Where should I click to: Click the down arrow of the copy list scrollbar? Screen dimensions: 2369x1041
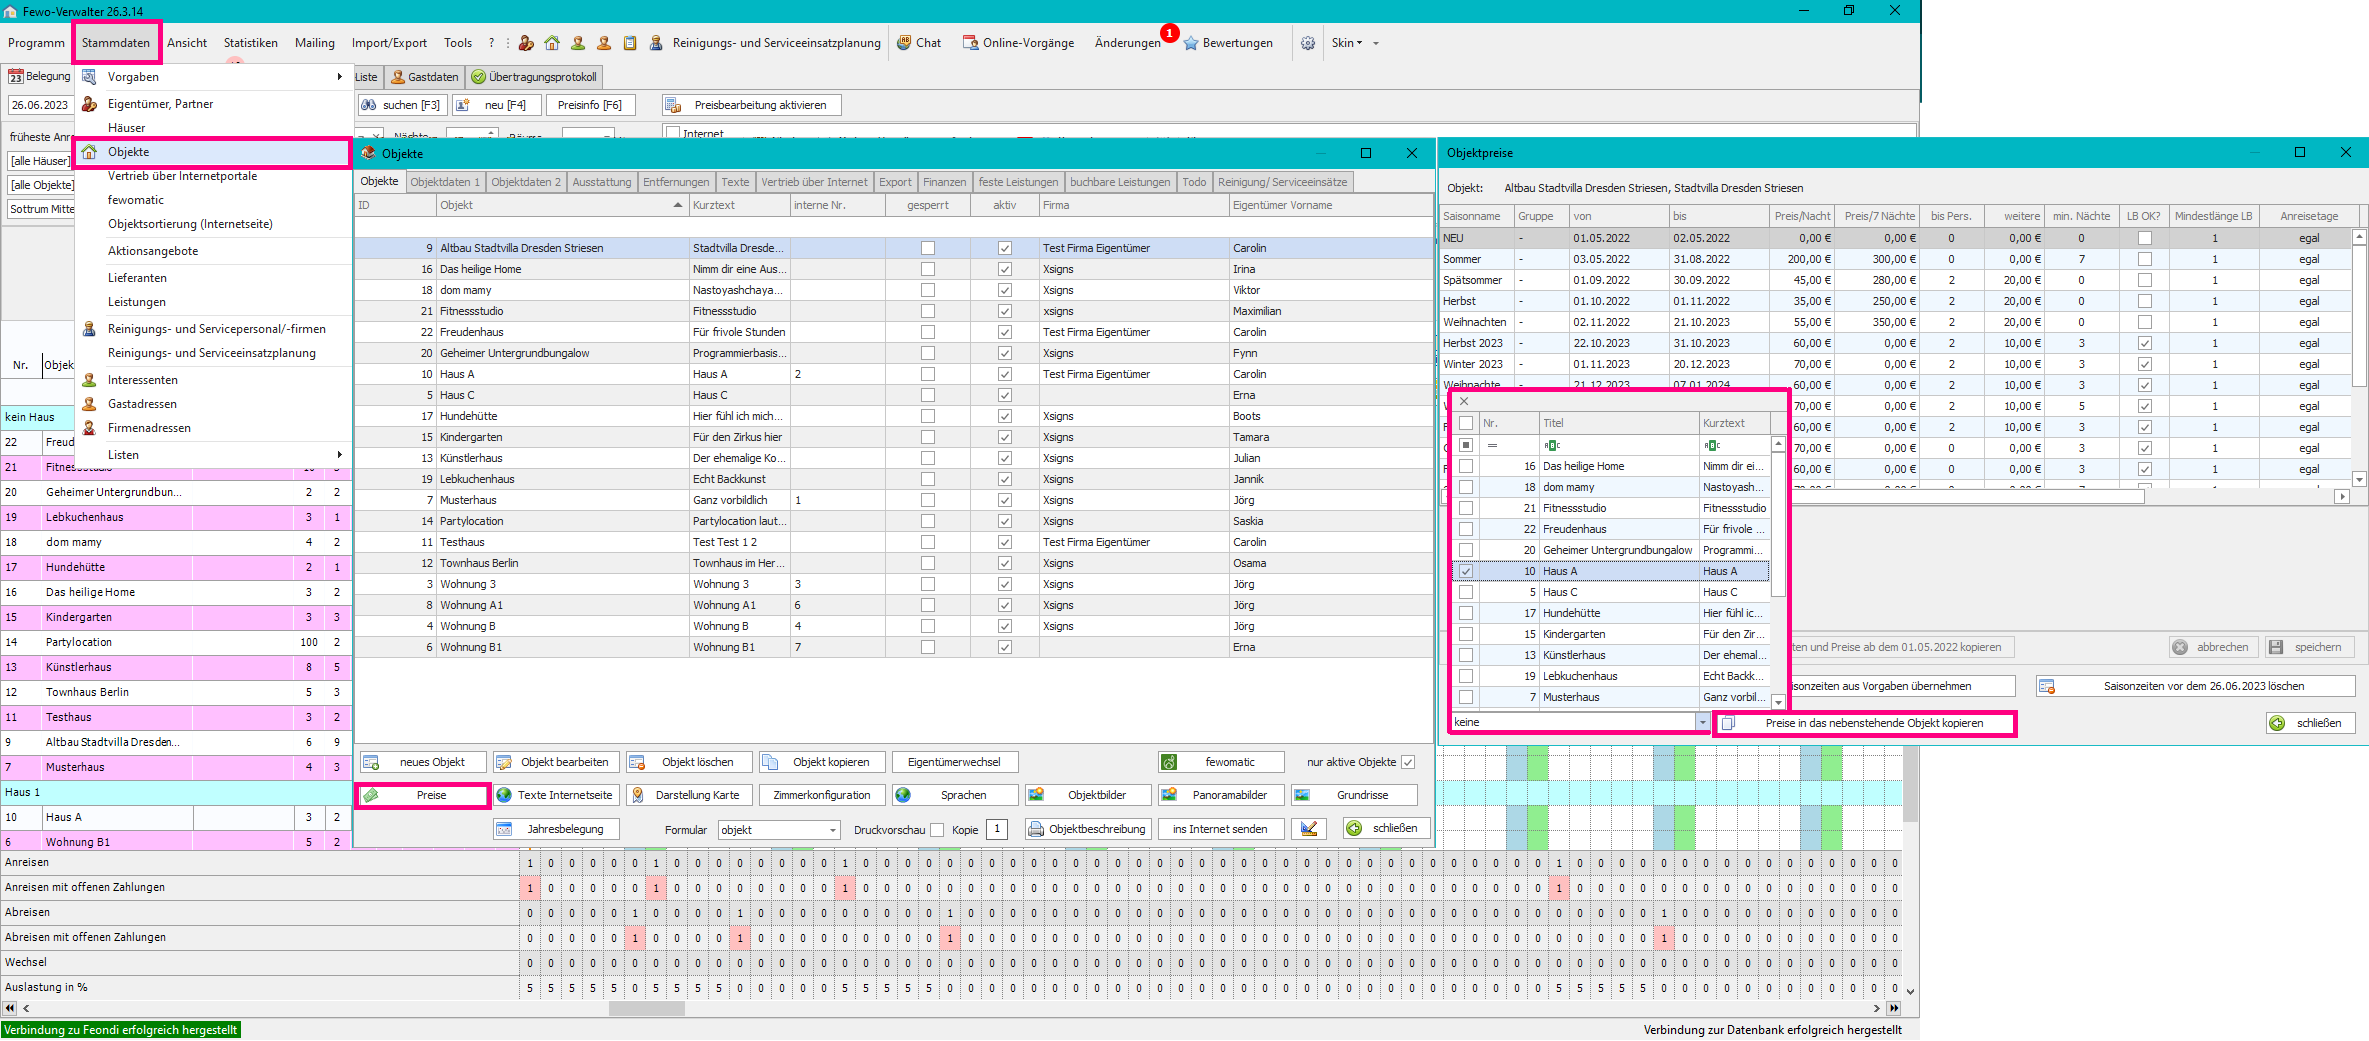(x=1778, y=701)
